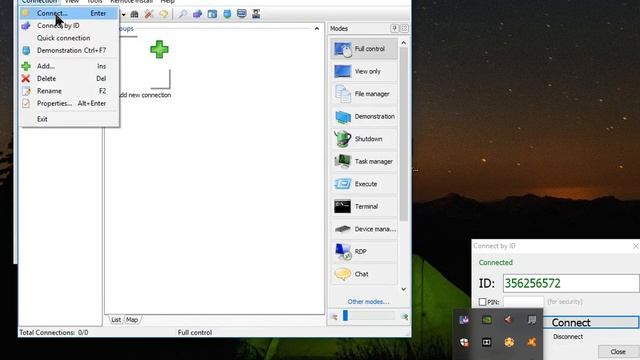
Task: Click the NVIDIA tray icon
Action: pyautogui.click(x=487, y=320)
